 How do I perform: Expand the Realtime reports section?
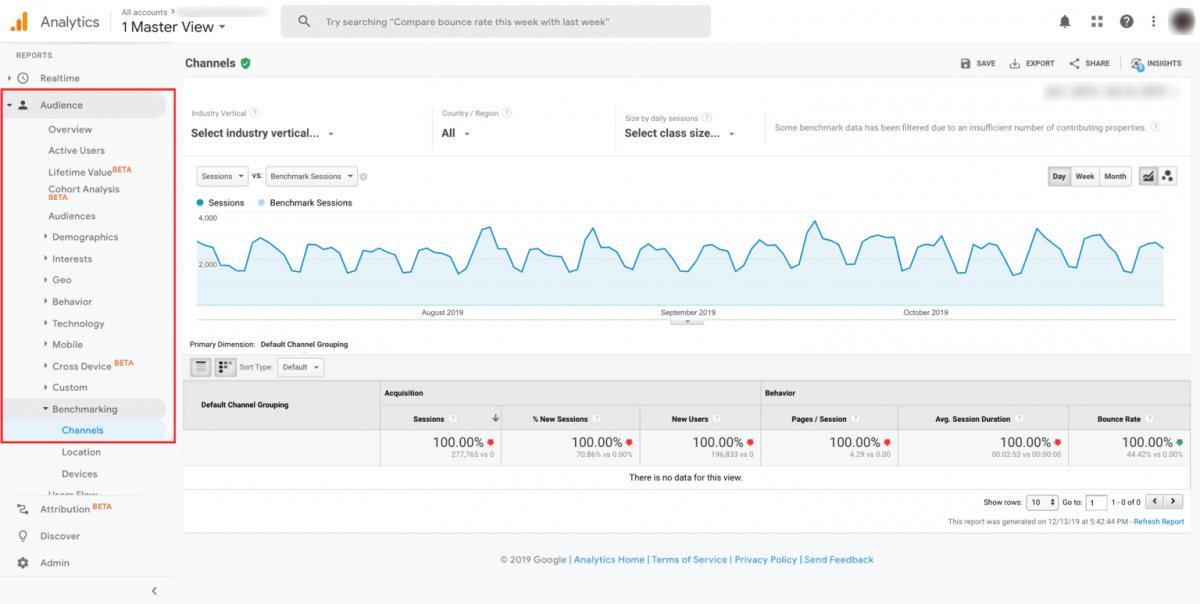(x=10, y=78)
